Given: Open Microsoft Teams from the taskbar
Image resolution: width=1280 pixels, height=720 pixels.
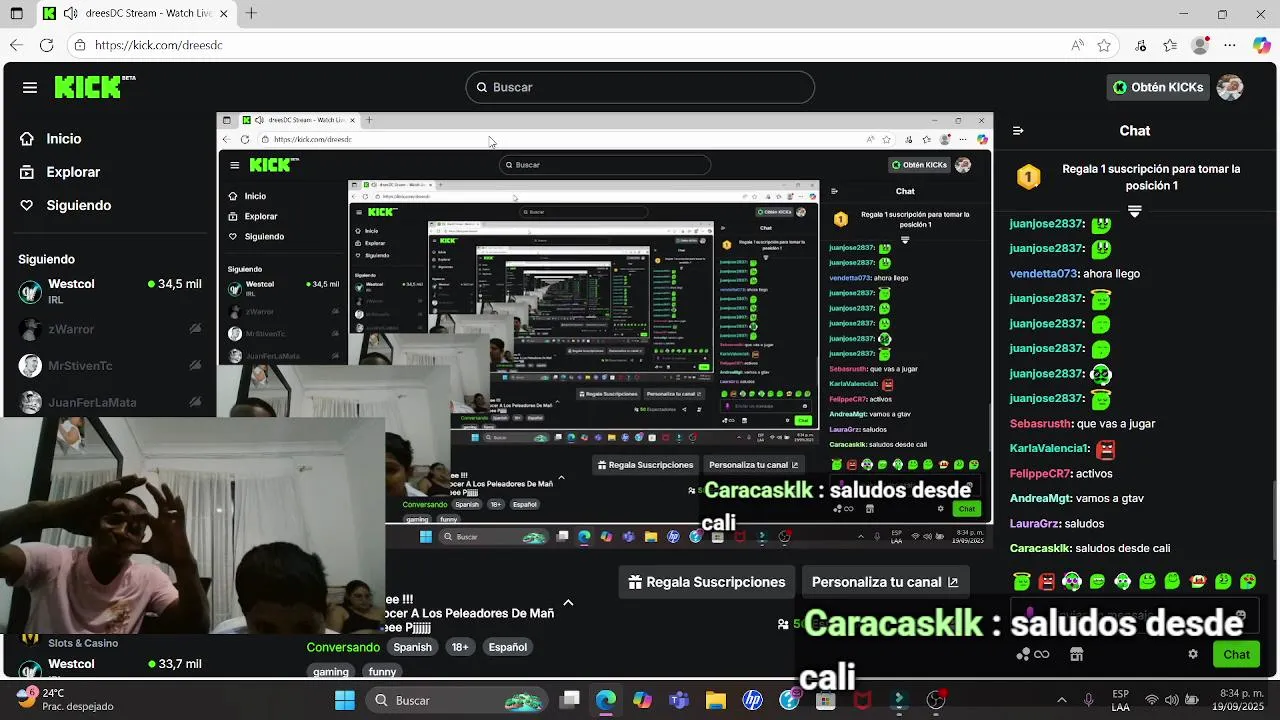Looking at the screenshot, I should click(x=679, y=700).
